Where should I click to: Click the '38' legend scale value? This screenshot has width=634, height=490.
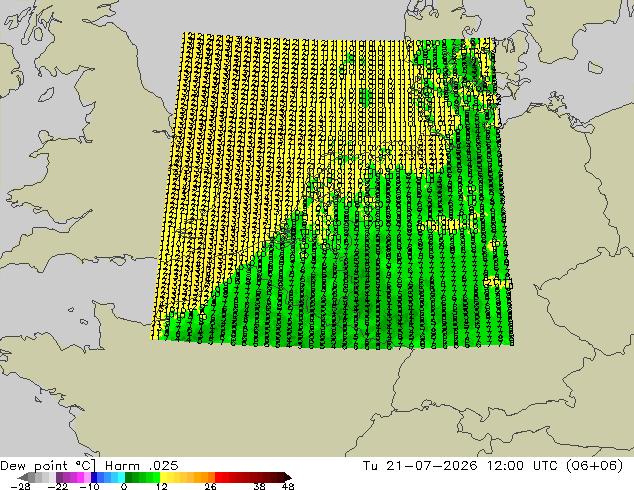[x=260, y=486]
